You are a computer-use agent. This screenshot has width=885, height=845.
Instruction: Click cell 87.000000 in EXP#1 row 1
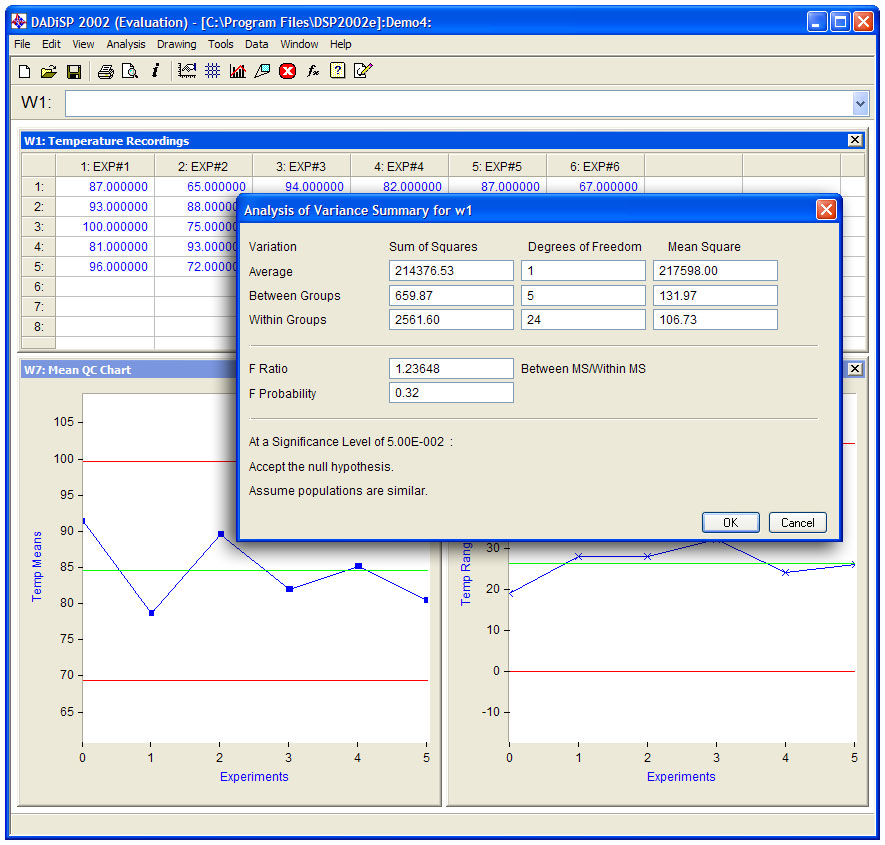click(105, 187)
